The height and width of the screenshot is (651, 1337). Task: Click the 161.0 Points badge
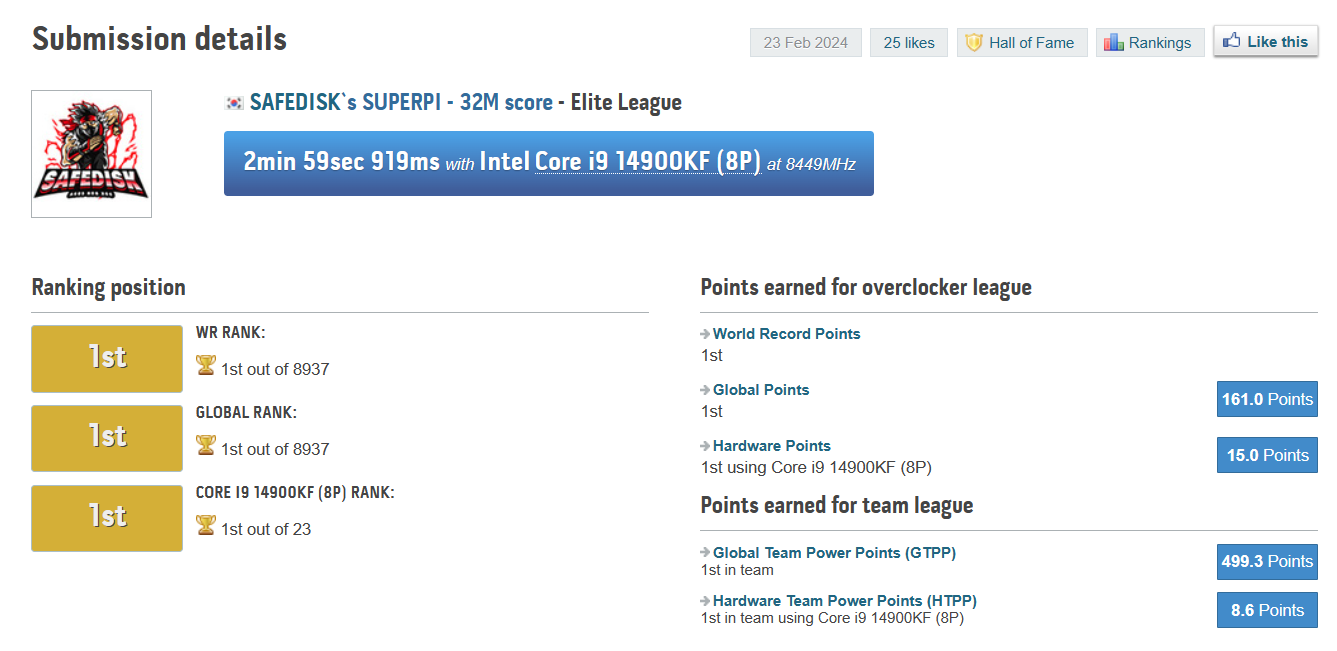[1267, 399]
